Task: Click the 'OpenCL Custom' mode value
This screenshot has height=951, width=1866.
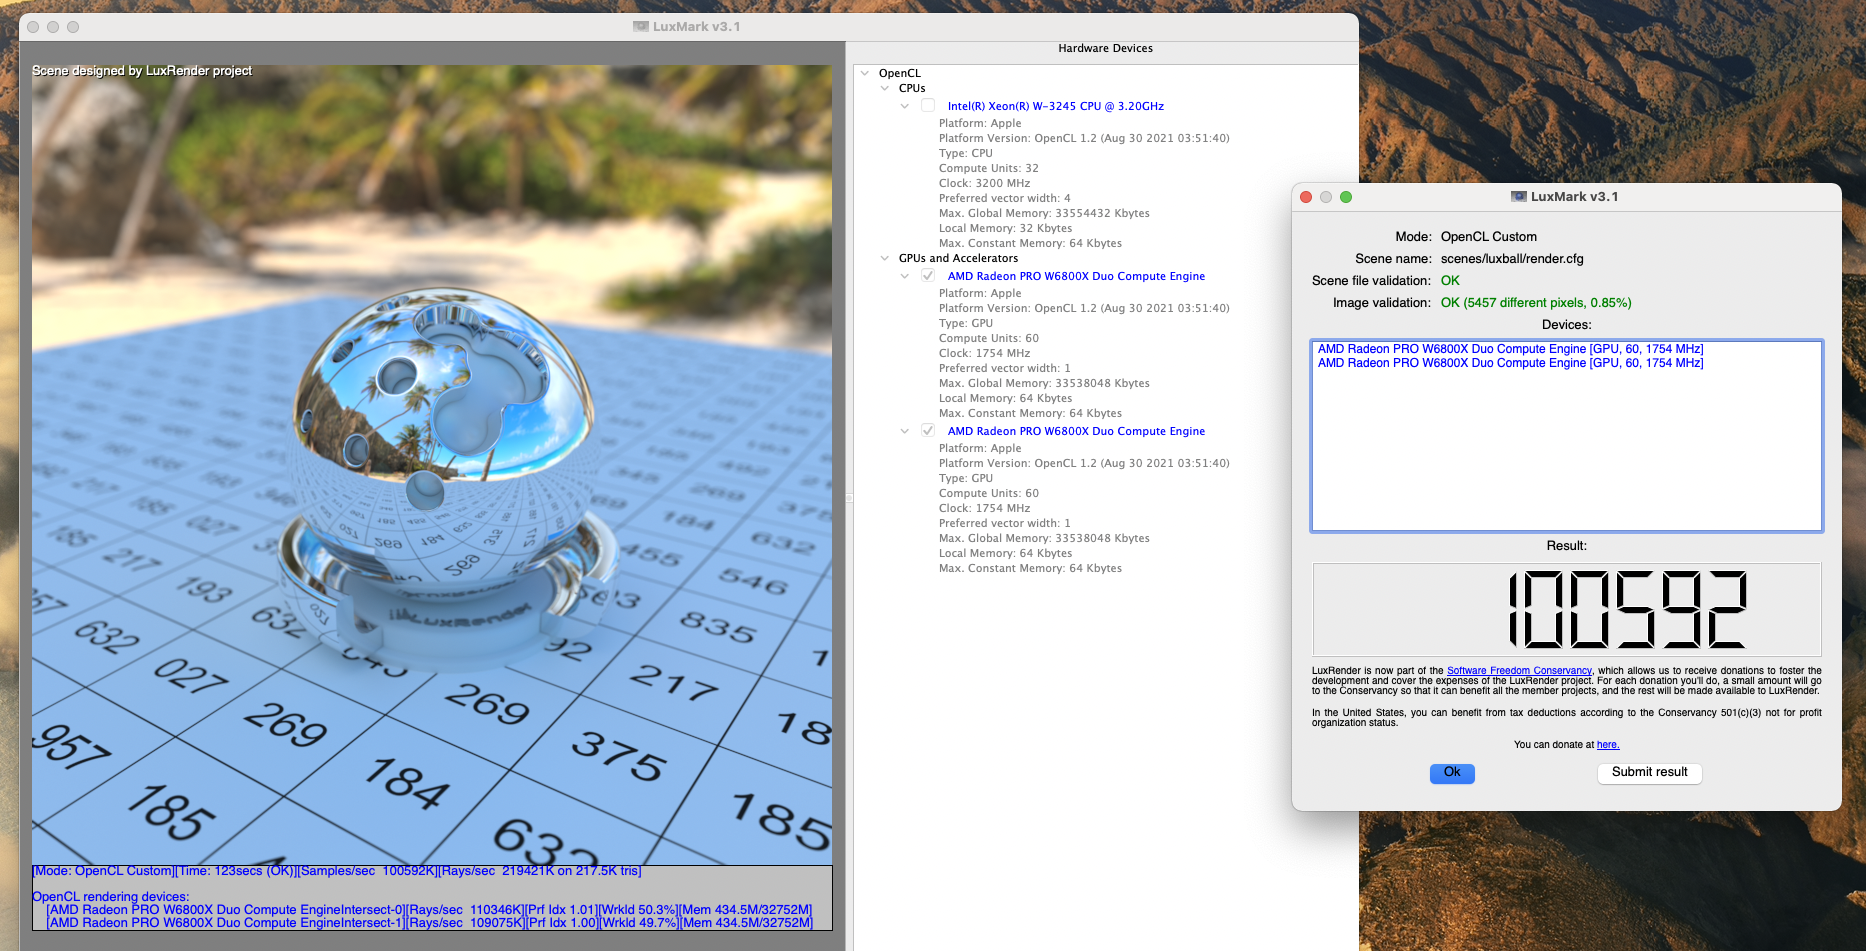Action: [1489, 237]
